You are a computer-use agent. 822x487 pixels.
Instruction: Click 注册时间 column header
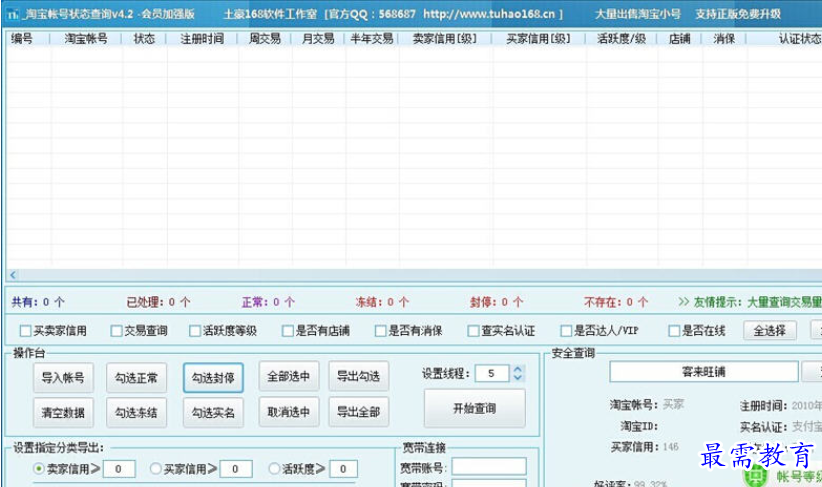point(202,38)
